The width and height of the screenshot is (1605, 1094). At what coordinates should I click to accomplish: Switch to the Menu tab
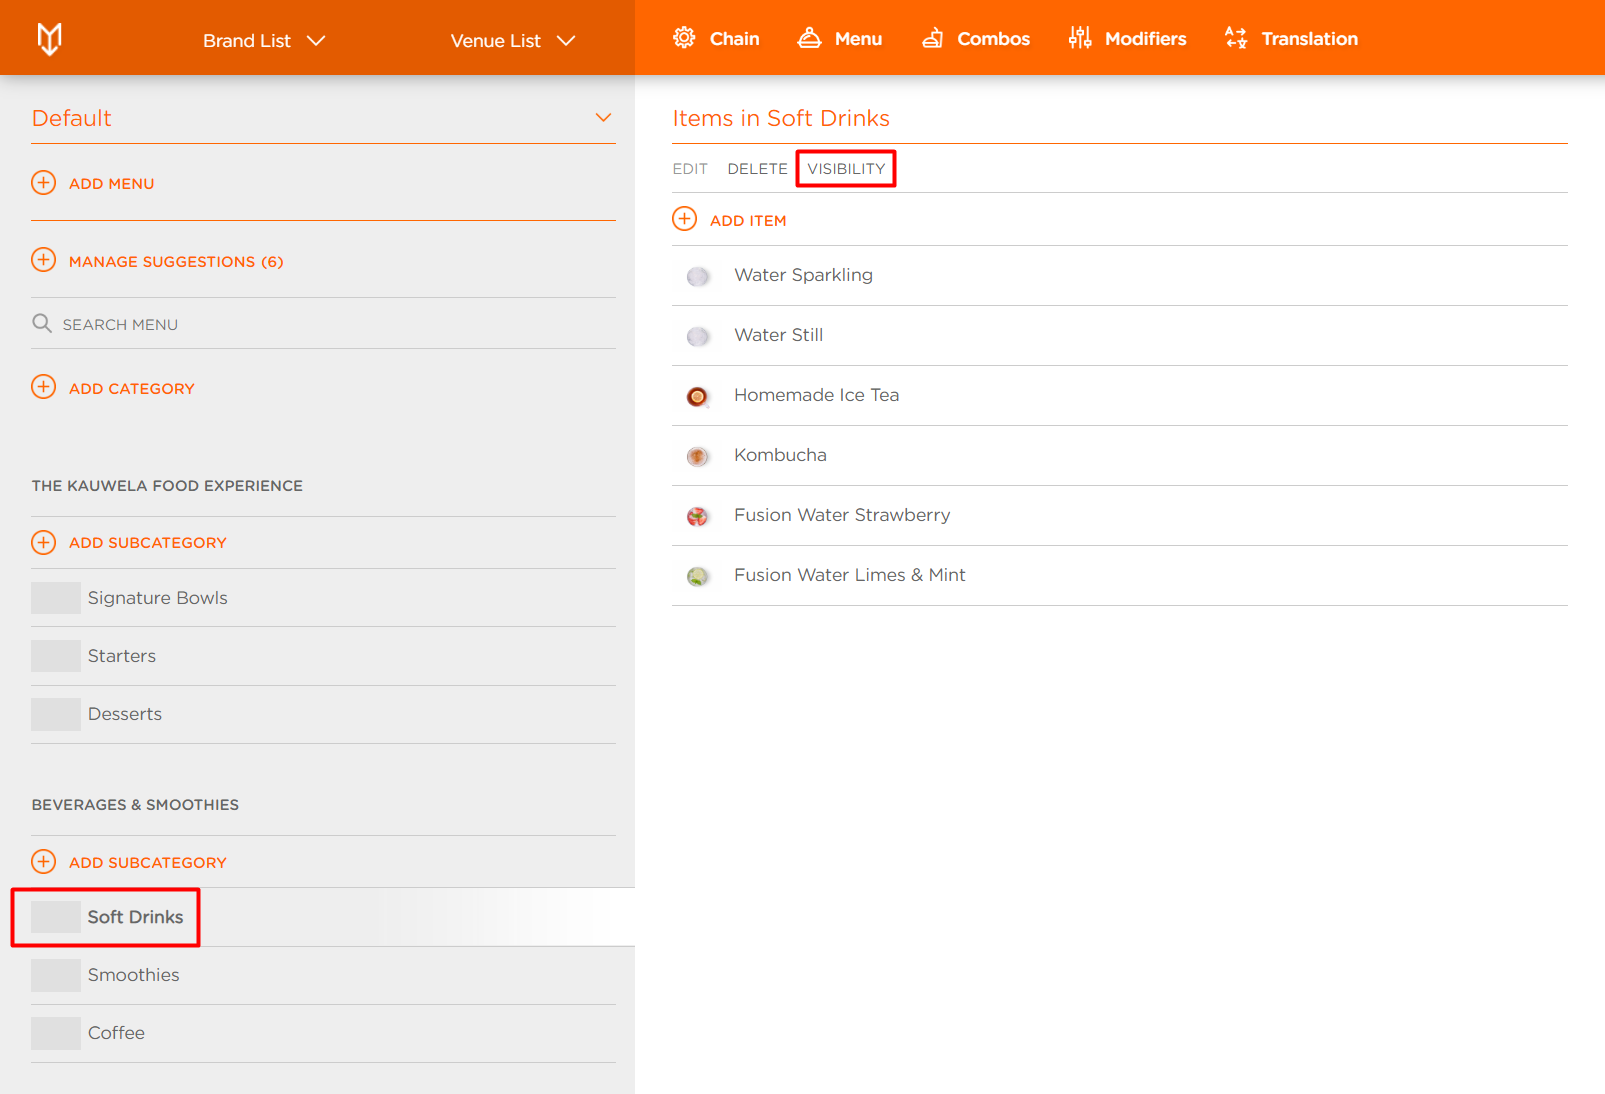coord(840,38)
